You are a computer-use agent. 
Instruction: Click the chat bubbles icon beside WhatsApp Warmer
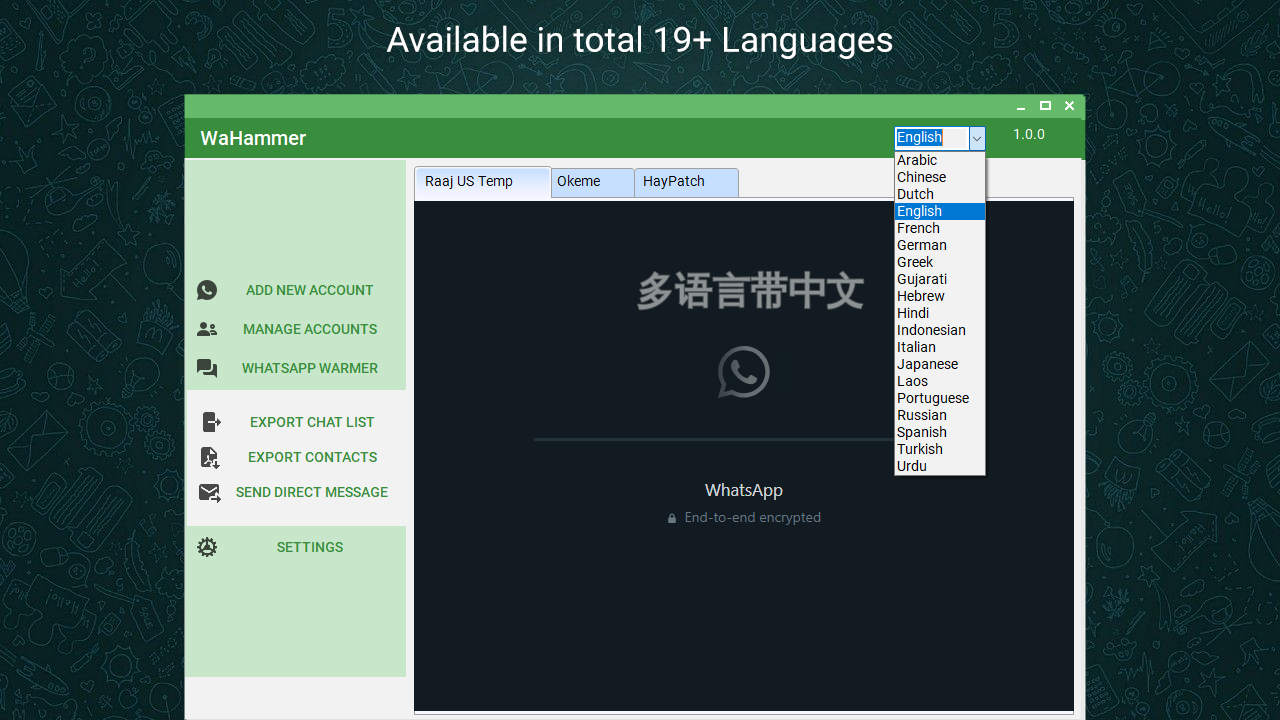click(x=207, y=368)
